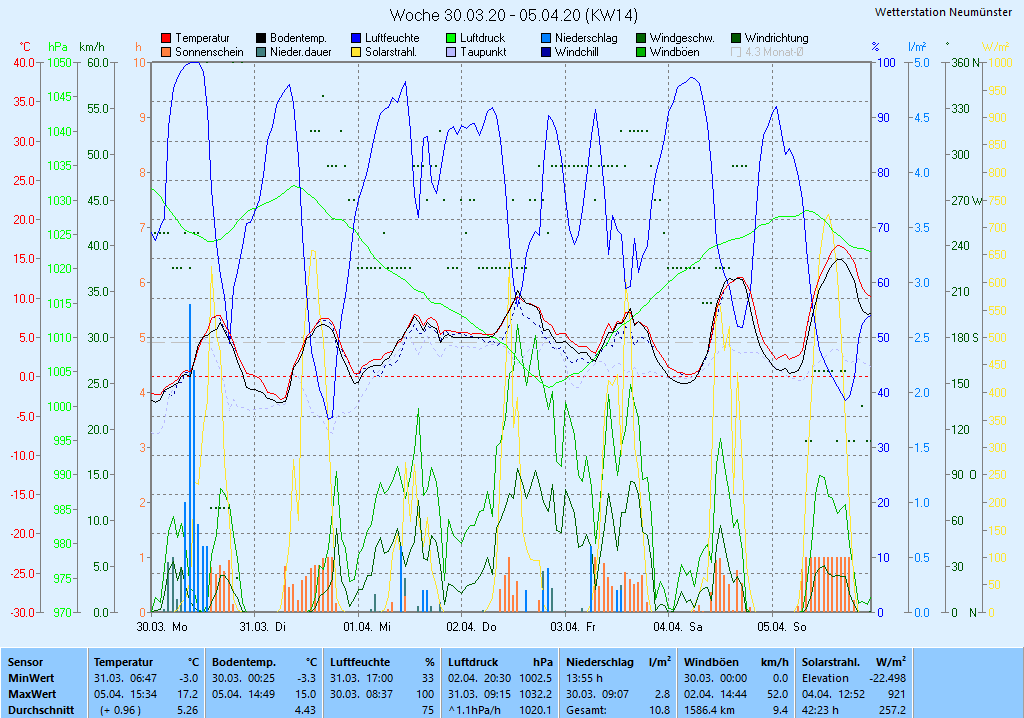This screenshot has height=718, width=1024.
Task: Click the green Luftdruck legend box
Action: tap(451, 38)
